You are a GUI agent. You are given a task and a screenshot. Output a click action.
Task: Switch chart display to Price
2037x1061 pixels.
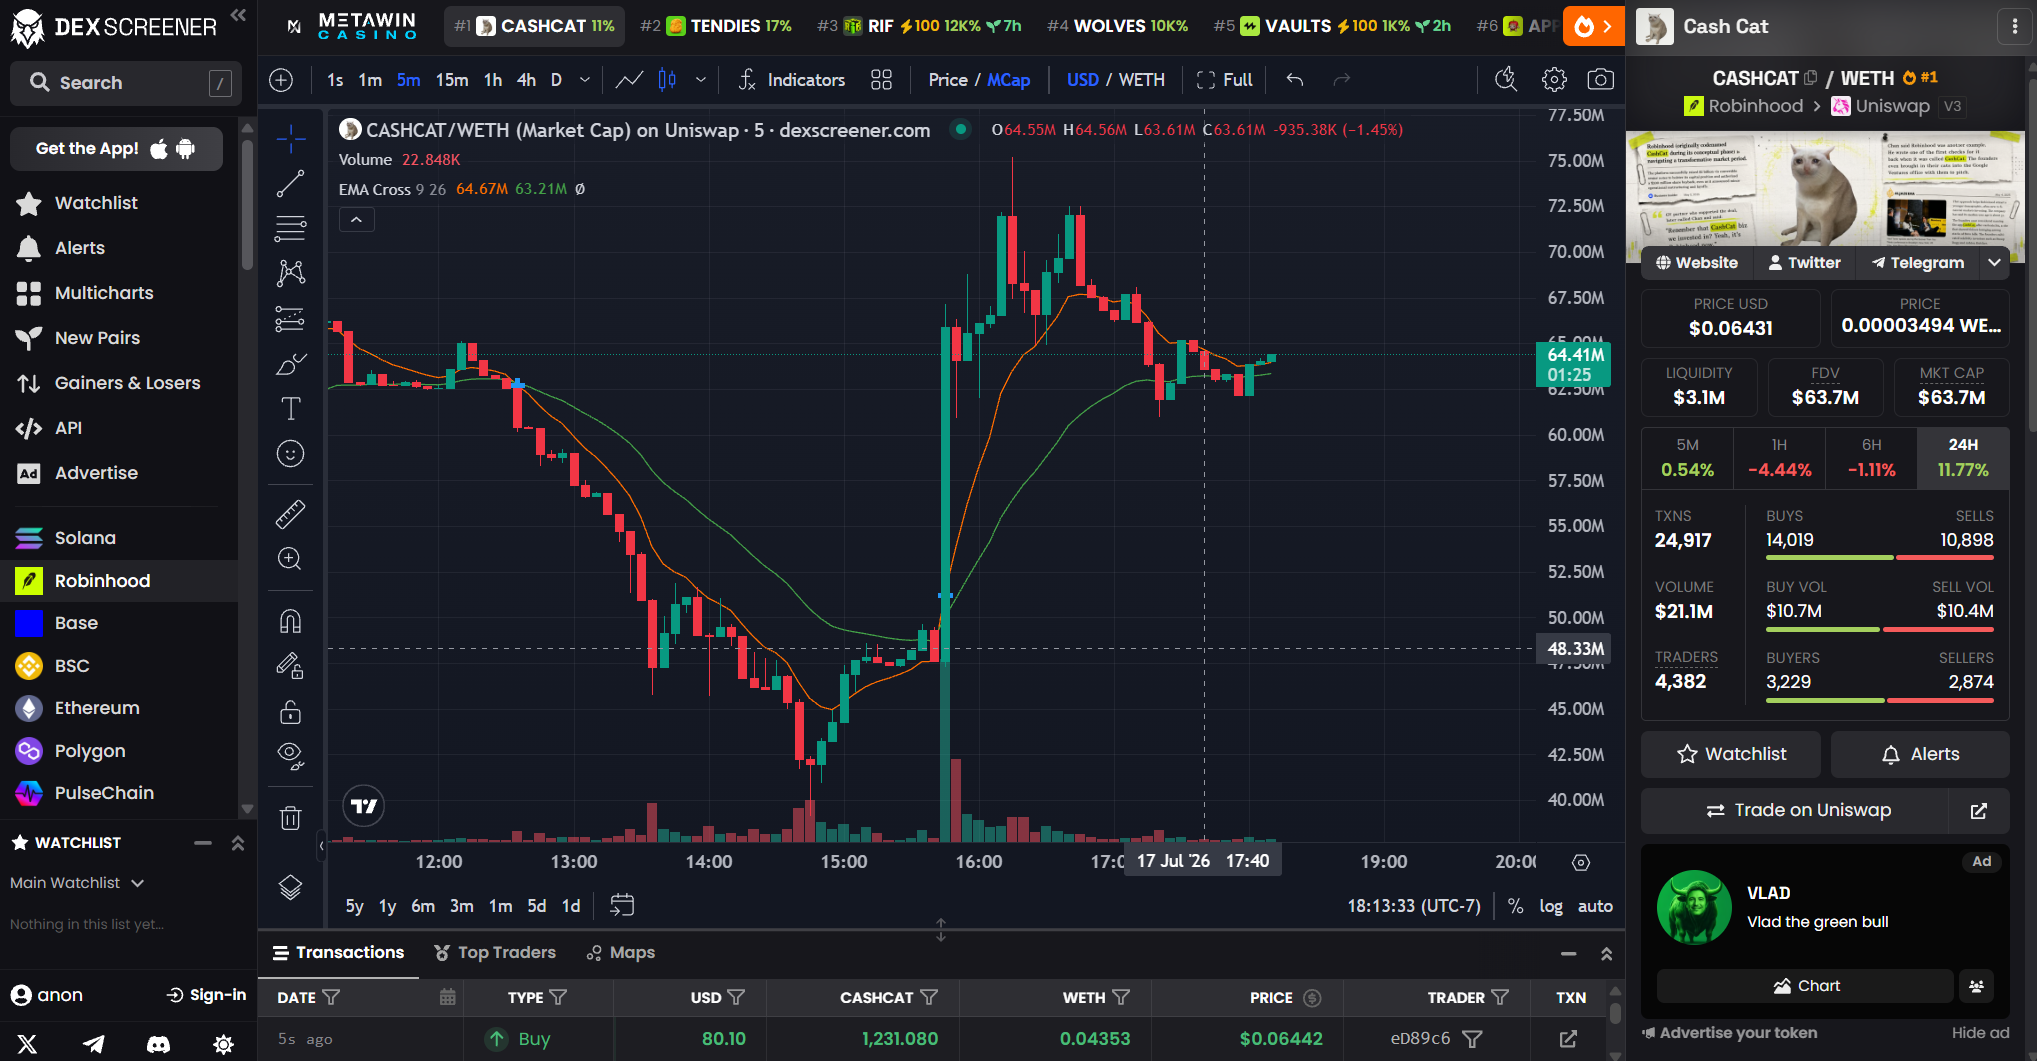tap(947, 80)
